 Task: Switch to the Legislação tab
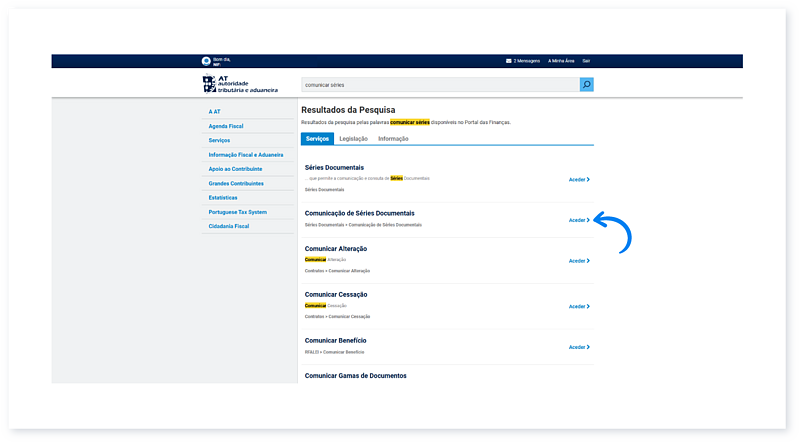tap(353, 138)
